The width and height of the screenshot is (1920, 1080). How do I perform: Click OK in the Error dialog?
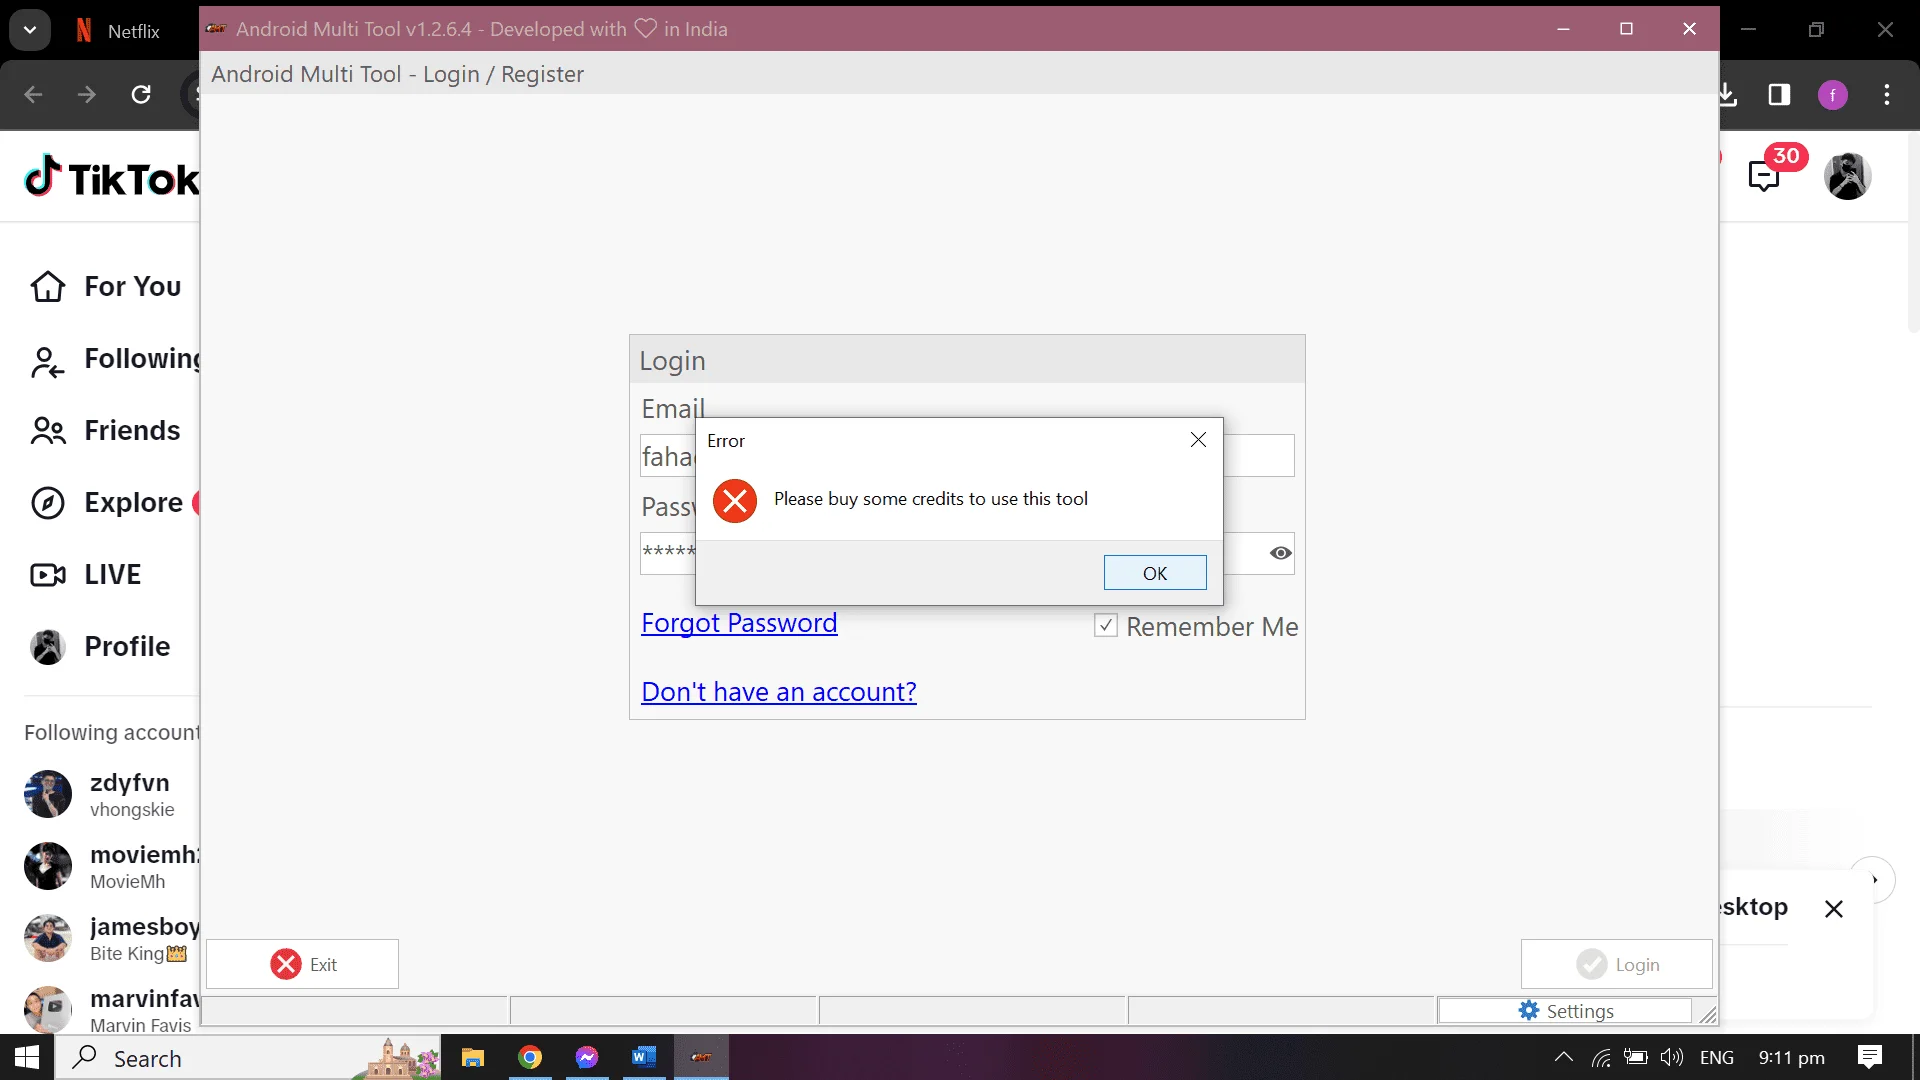pos(1155,573)
